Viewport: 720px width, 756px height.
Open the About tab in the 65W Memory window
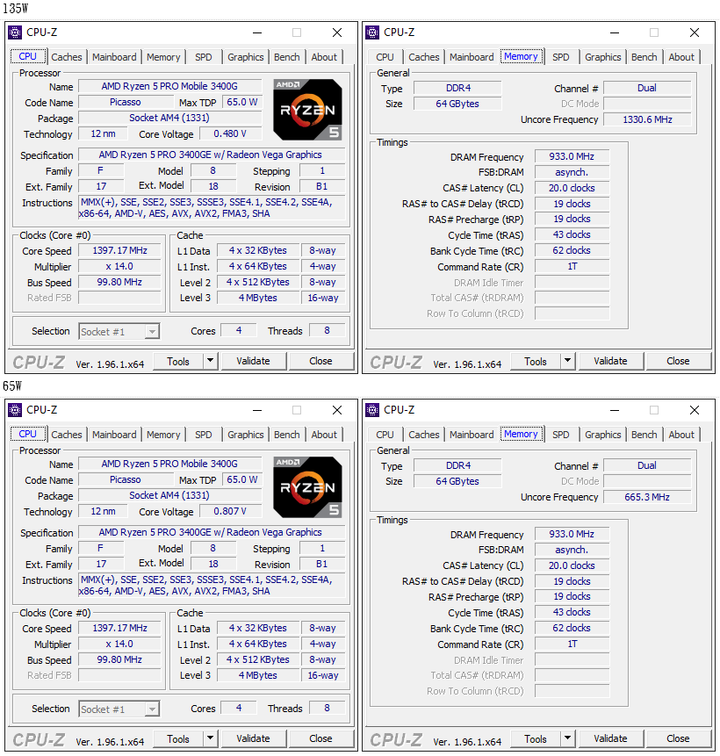pos(681,434)
